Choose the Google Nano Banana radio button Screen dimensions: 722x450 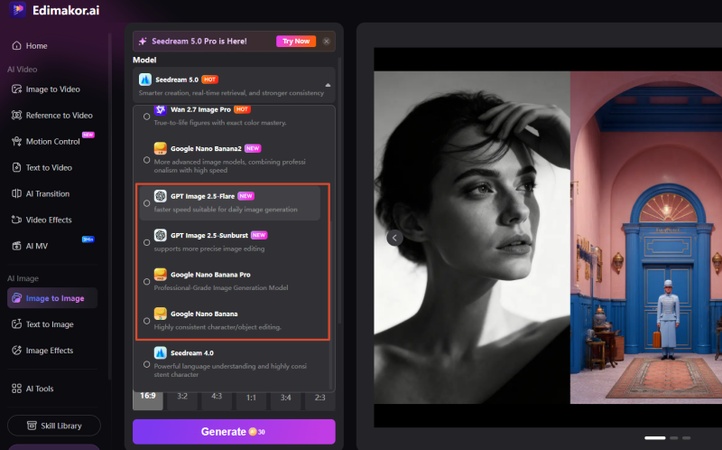click(146, 321)
